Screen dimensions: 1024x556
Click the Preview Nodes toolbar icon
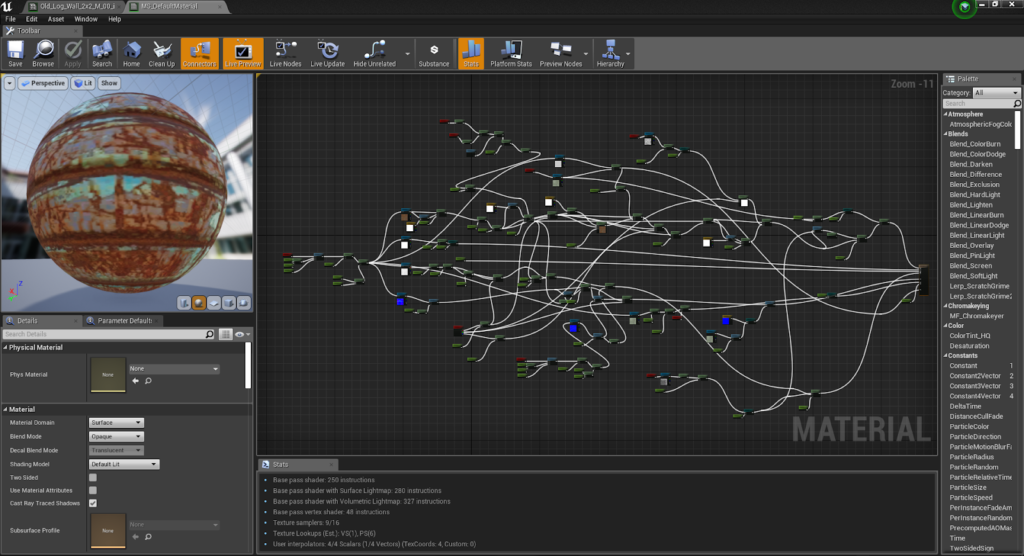(x=560, y=54)
